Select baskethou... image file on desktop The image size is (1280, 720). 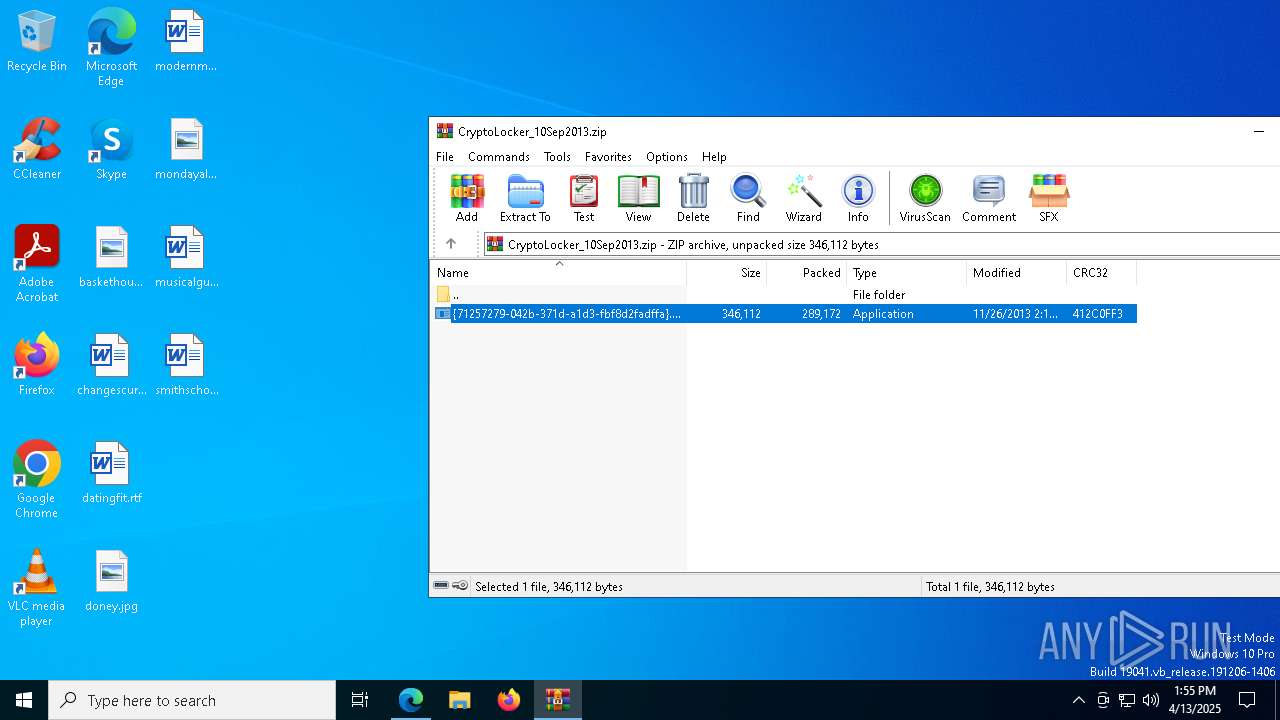pyautogui.click(x=111, y=258)
